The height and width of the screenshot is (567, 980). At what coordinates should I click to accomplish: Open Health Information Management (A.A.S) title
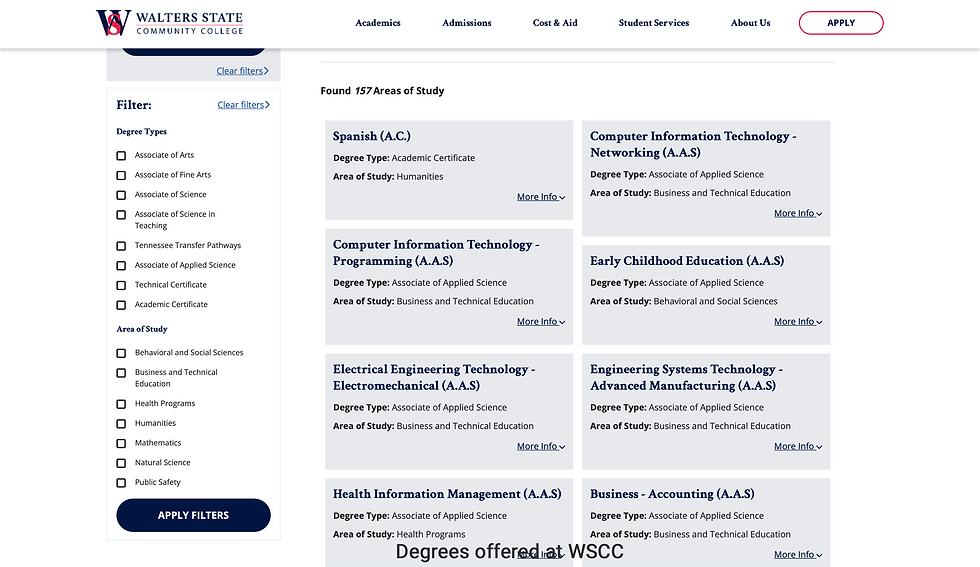(x=447, y=494)
